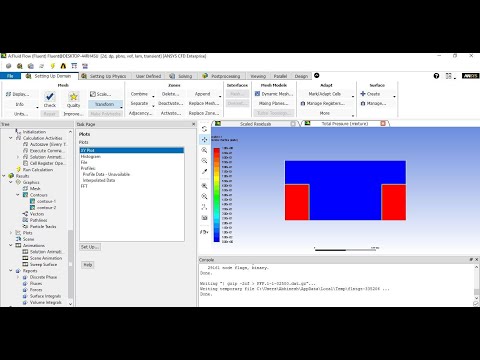Screen dimensions: 480x360
Task: Open the Scale mesh dialog
Action: (x=100, y=94)
